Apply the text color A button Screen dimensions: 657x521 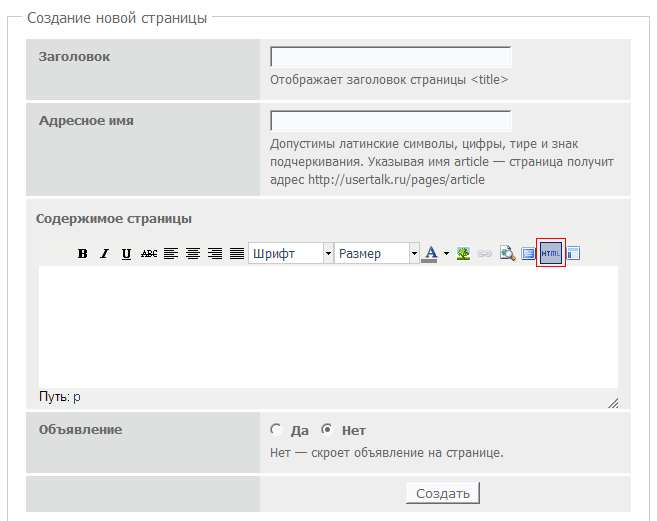click(x=430, y=254)
